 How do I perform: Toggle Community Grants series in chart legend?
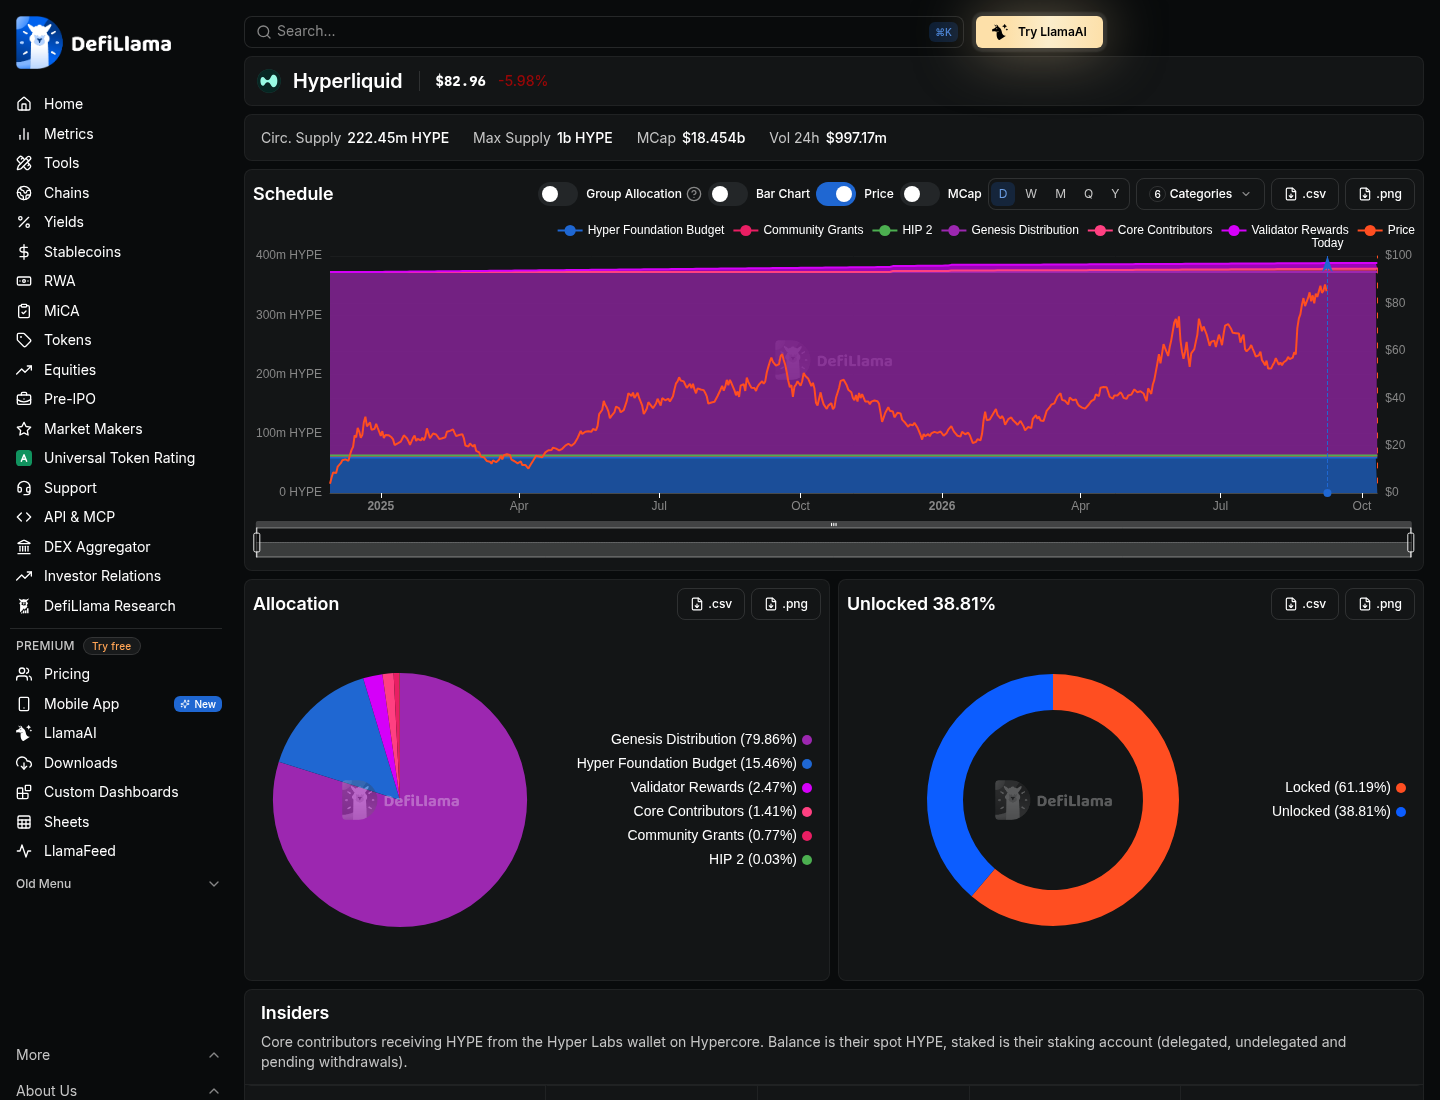tap(798, 230)
